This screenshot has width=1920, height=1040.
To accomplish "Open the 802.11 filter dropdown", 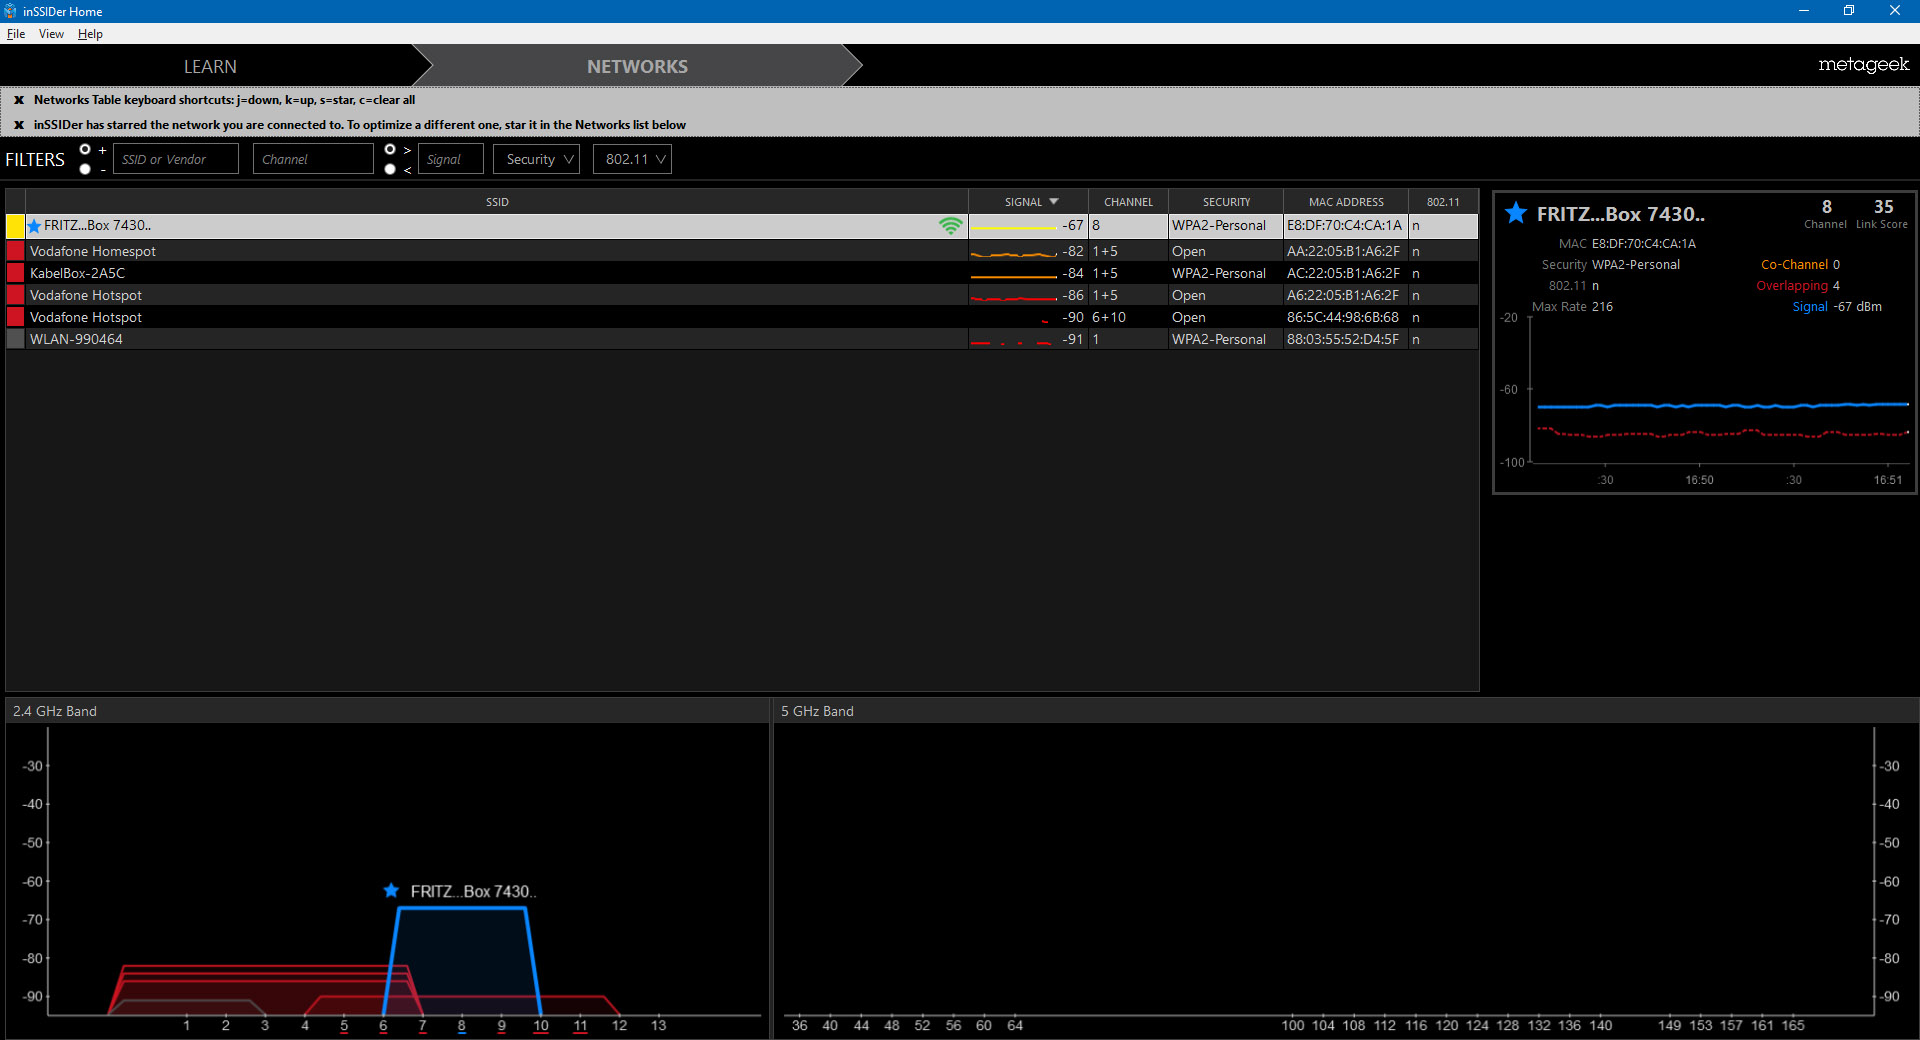I will pos(632,159).
